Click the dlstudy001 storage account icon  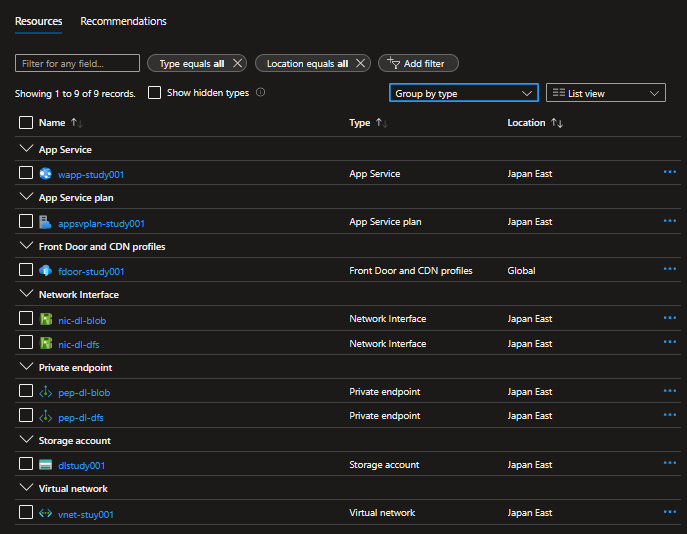coord(46,464)
